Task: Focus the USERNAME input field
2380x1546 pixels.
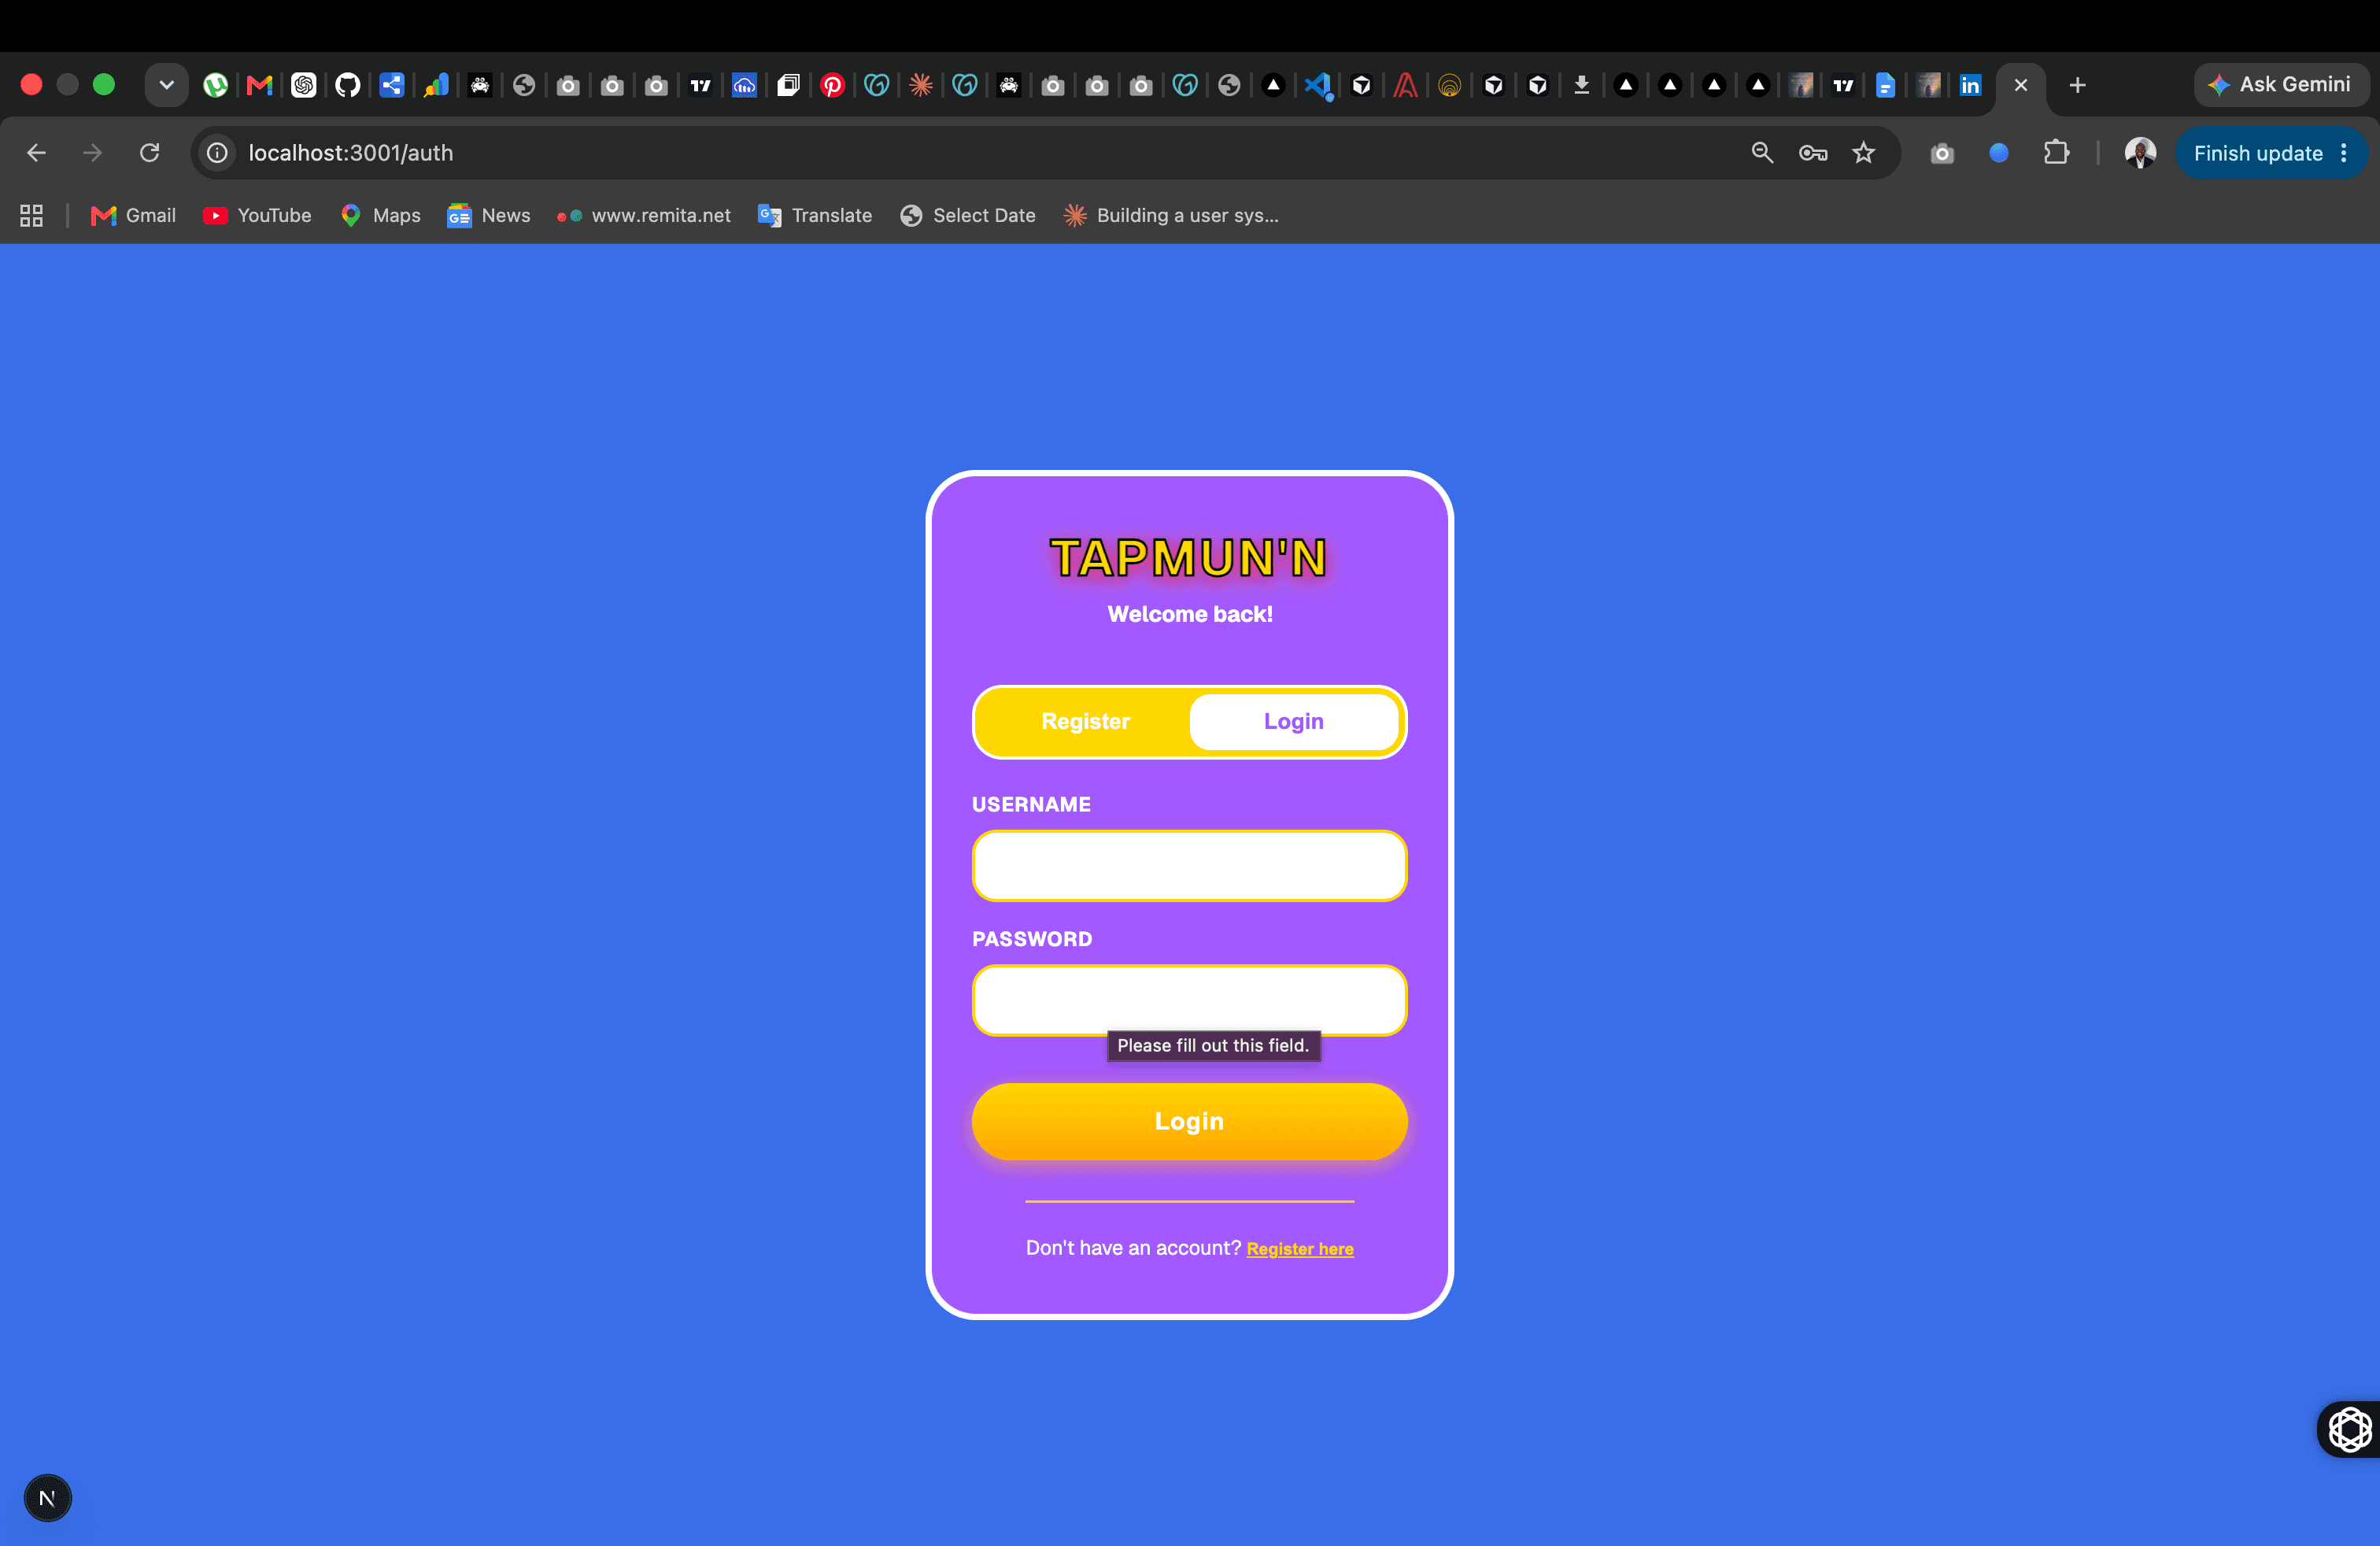Action: (1190, 866)
